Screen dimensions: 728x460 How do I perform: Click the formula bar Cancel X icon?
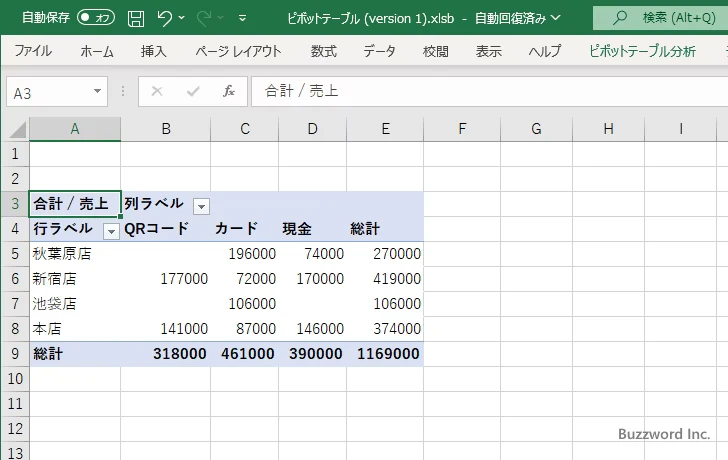[157, 91]
